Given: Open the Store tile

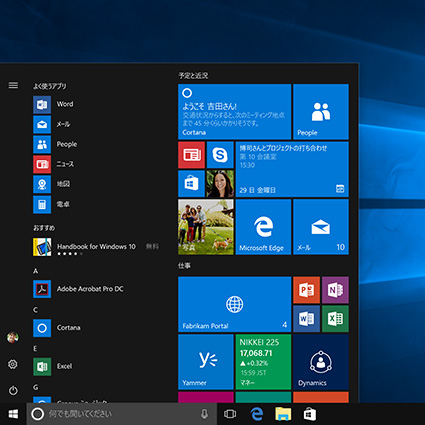Looking at the screenshot, I should pyautogui.click(x=192, y=184).
